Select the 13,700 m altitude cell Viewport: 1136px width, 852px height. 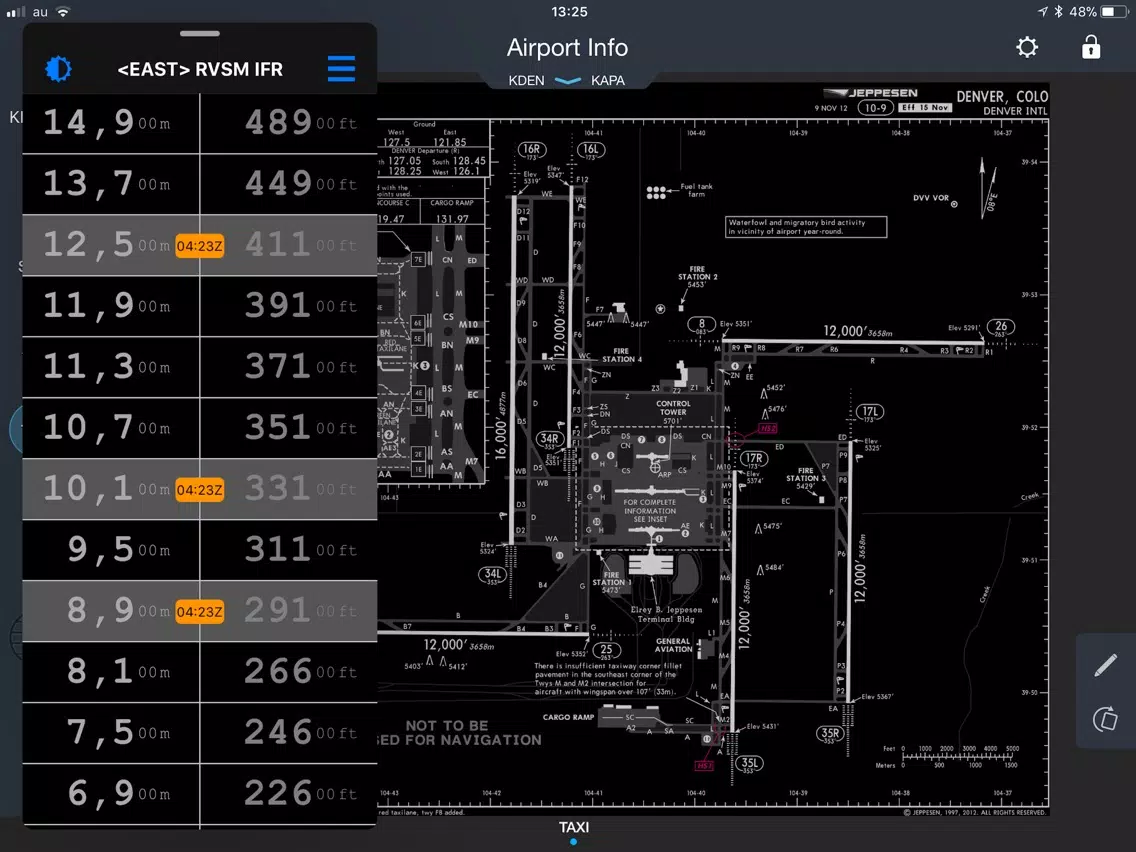tap(111, 184)
